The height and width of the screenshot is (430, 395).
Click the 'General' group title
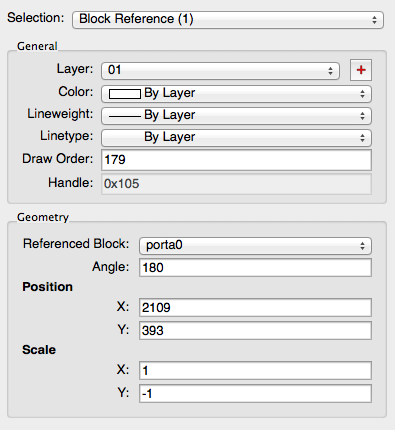tap(37, 46)
